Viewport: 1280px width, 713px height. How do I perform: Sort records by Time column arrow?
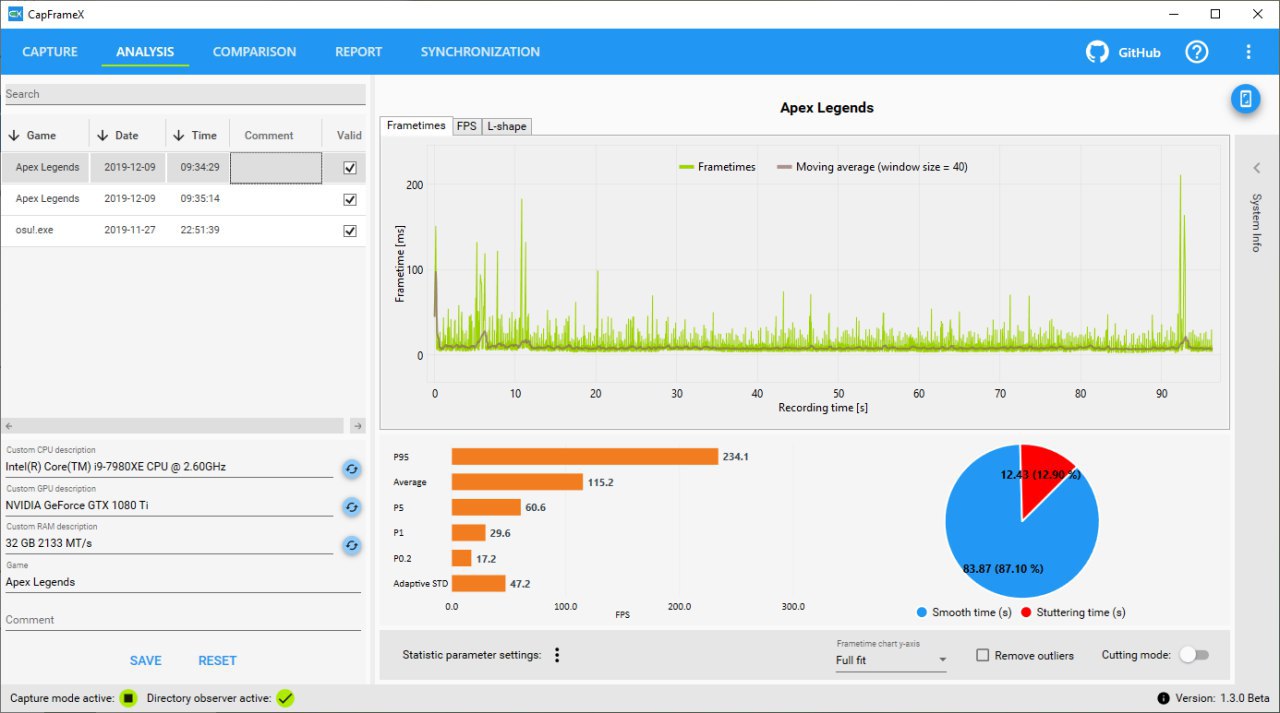click(179, 135)
